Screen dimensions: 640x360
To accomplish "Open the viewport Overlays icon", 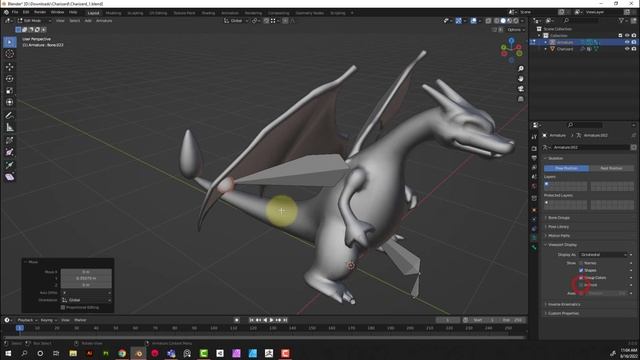I will click(x=473, y=20).
